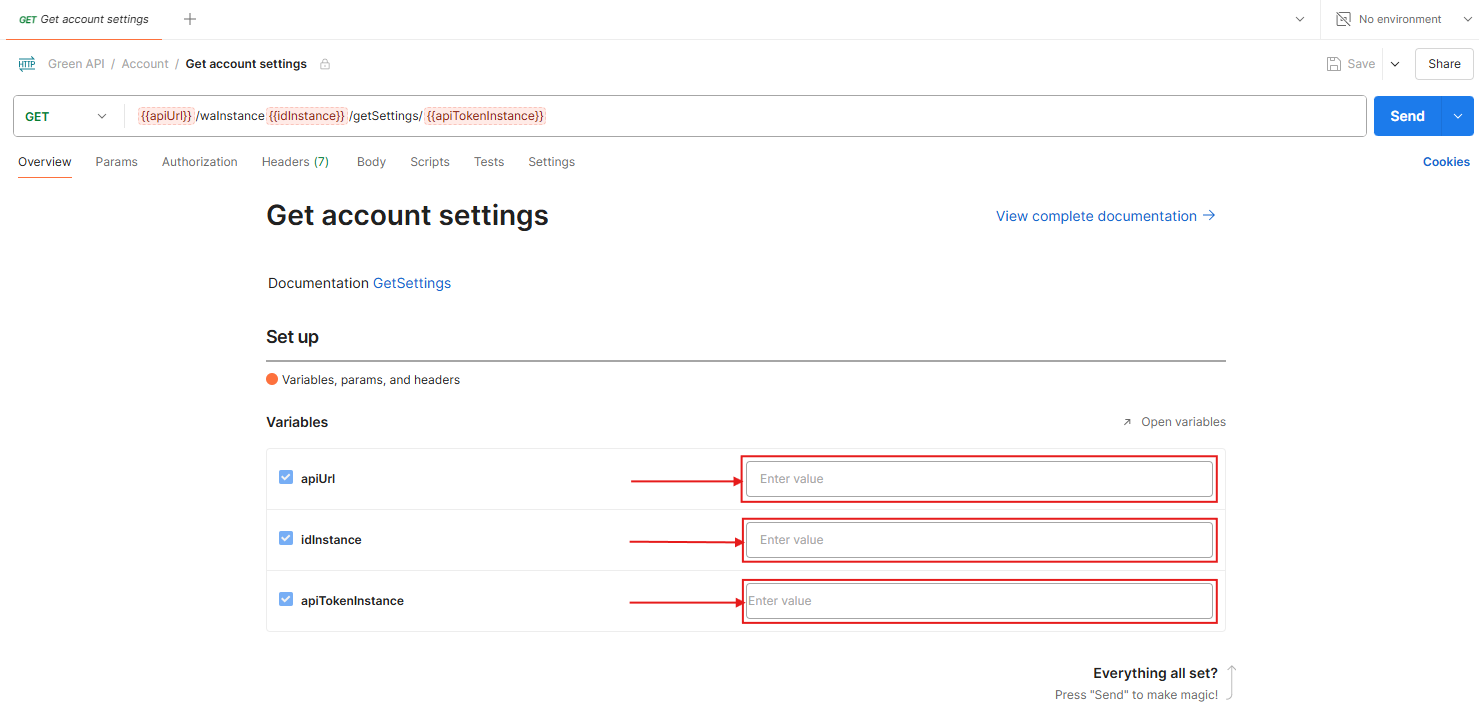
Task: Click the Save disk icon
Action: click(1334, 64)
